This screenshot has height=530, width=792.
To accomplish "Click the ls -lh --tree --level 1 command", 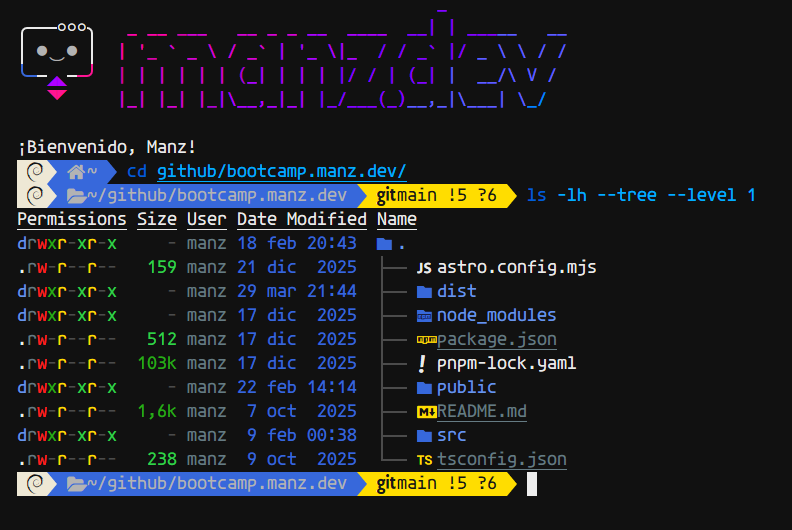I will point(641,195).
